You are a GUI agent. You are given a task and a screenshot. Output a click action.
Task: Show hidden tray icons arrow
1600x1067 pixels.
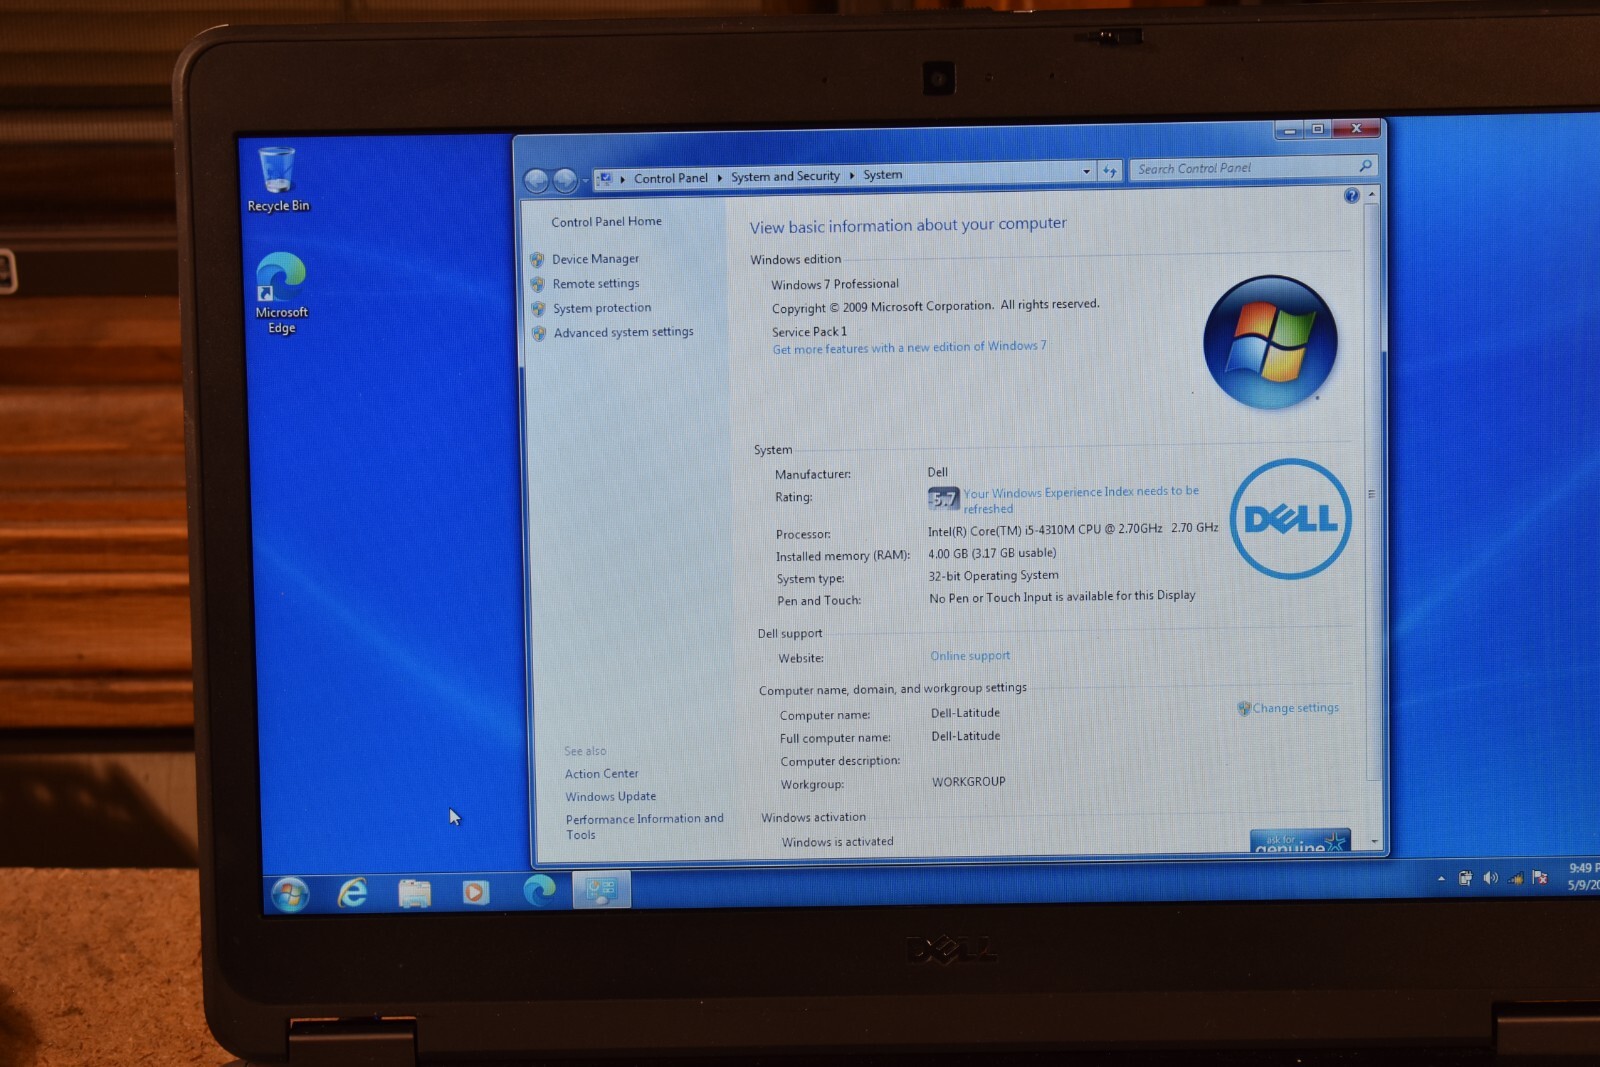click(1441, 878)
